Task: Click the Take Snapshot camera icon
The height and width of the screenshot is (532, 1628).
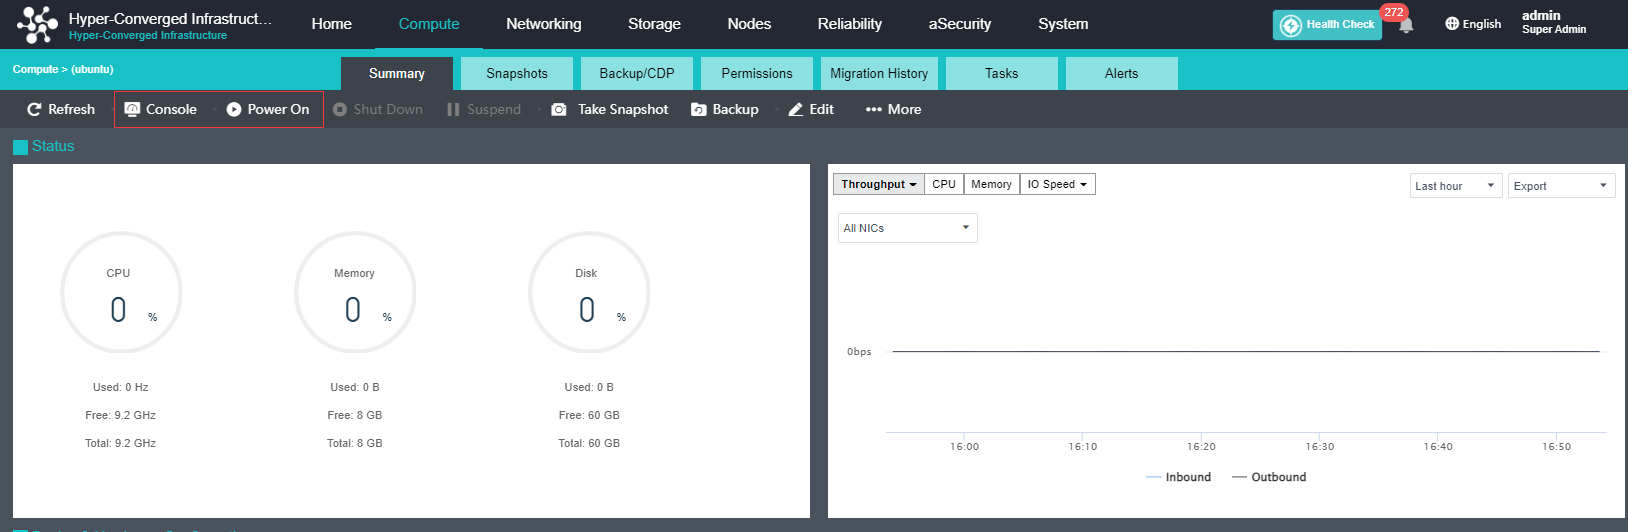Action: 559,109
